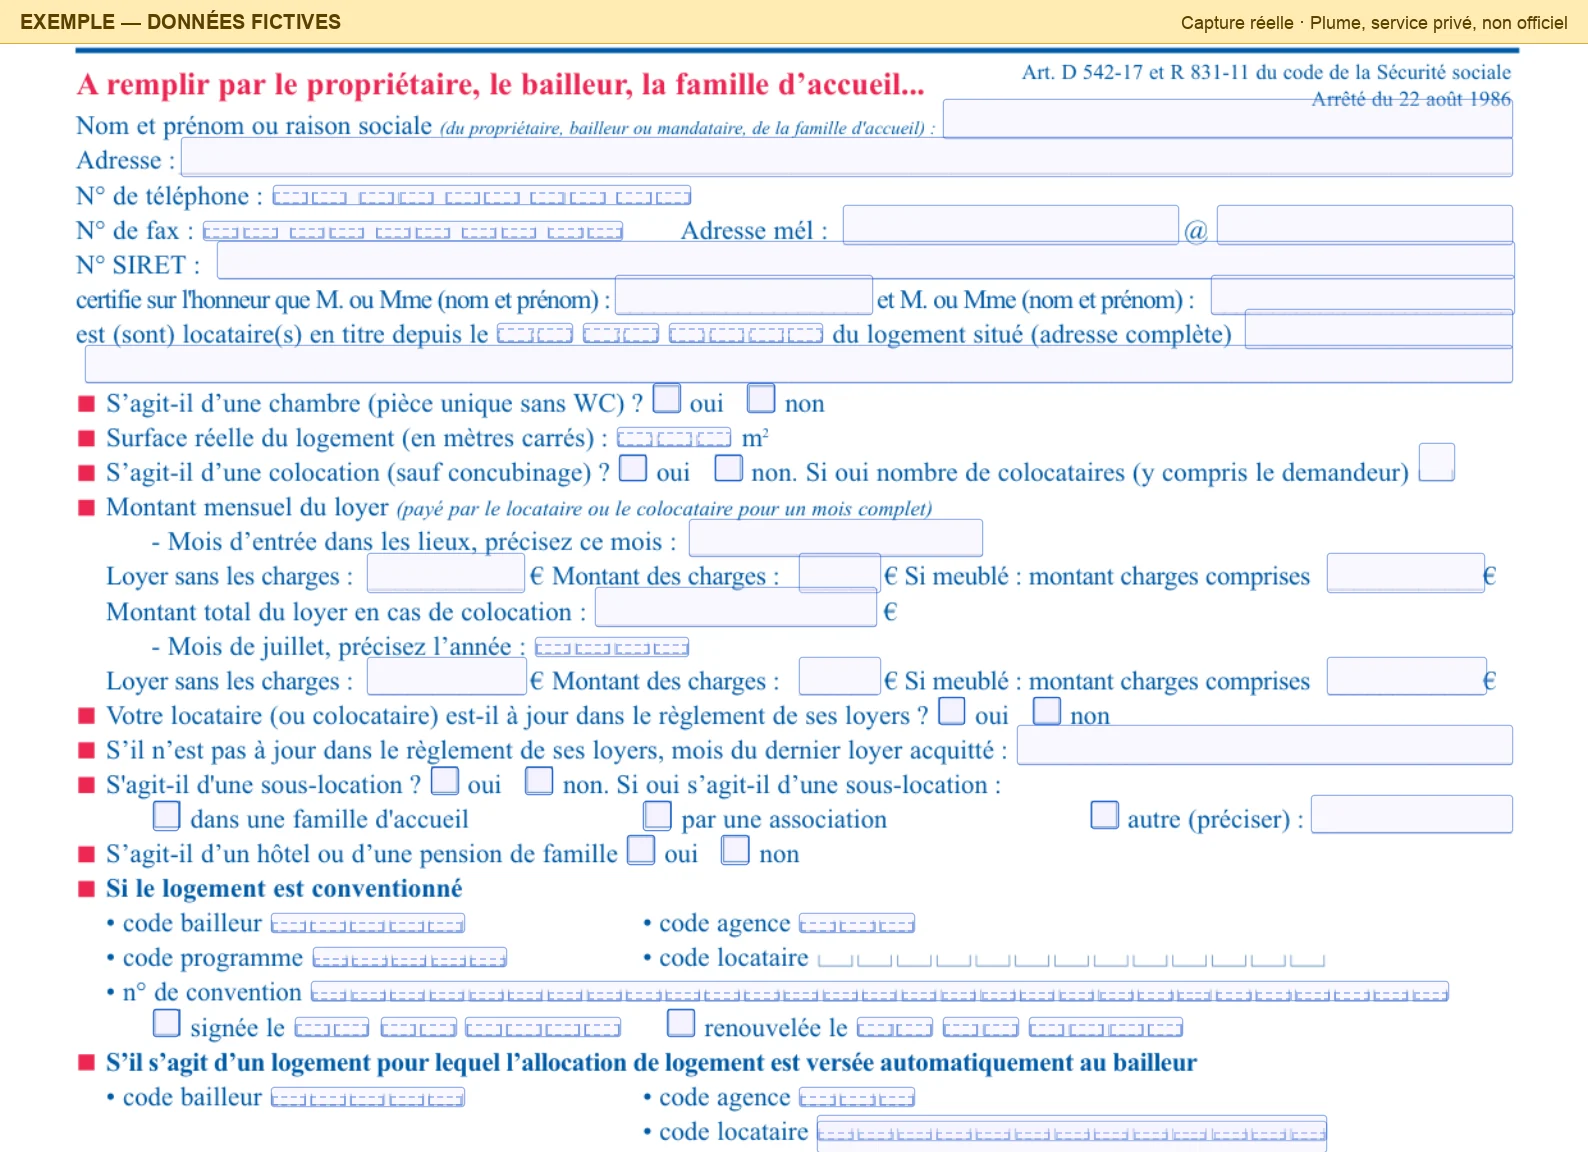Click the first 'M. ou Mme (nom et prénom)' field

[x=744, y=296]
